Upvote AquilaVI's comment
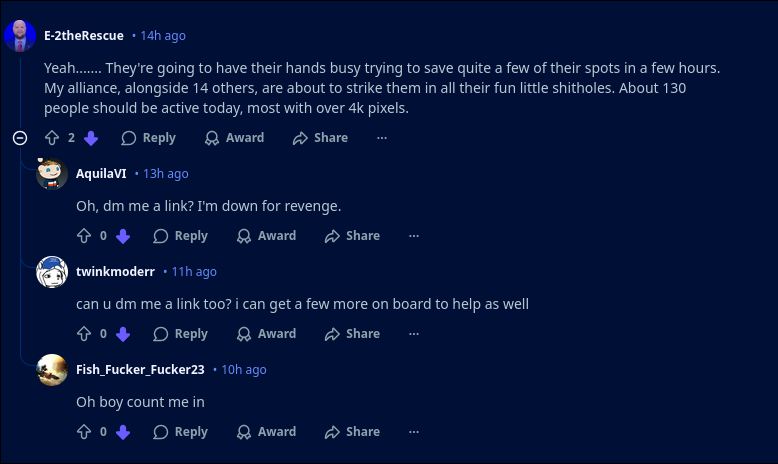Viewport: 778px width, 464px height. click(x=84, y=236)
